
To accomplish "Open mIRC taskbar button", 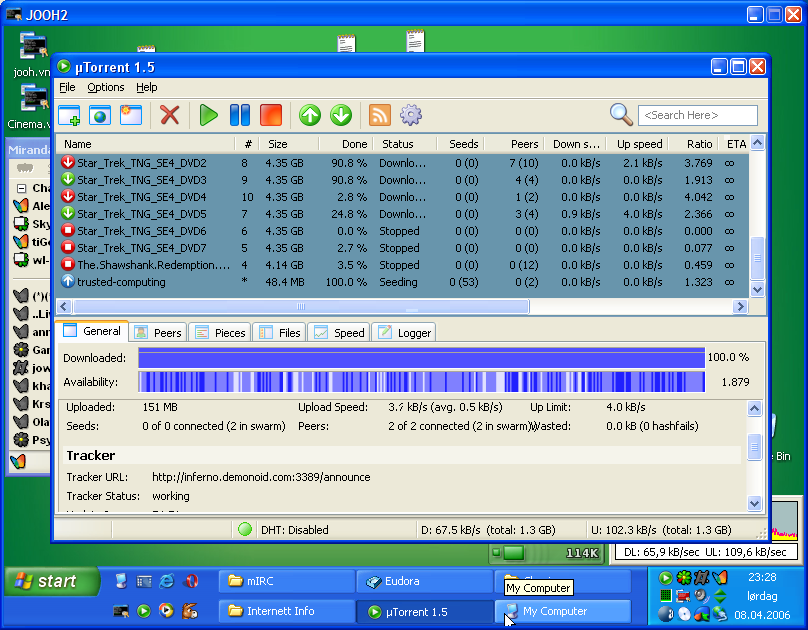I will [287, 581].
